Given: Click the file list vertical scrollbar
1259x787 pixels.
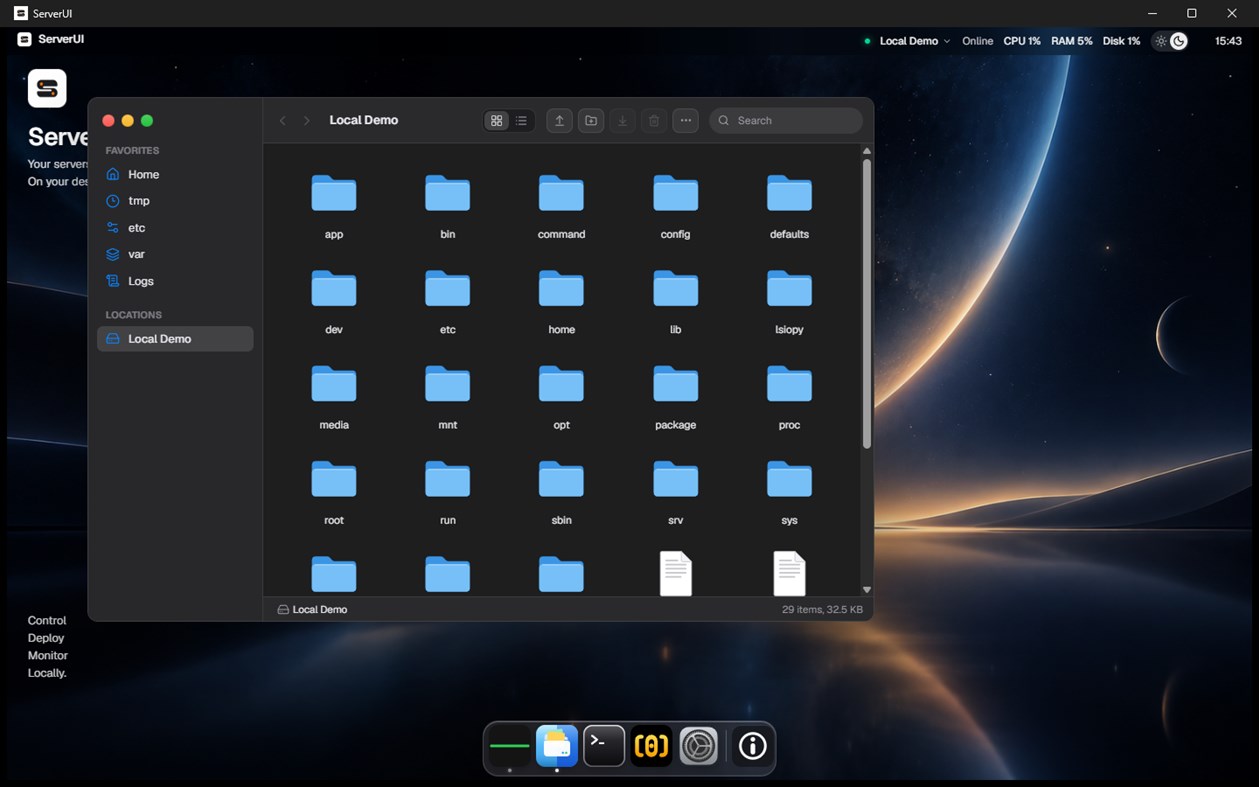Looking at the screenshot, I should 866,304.
